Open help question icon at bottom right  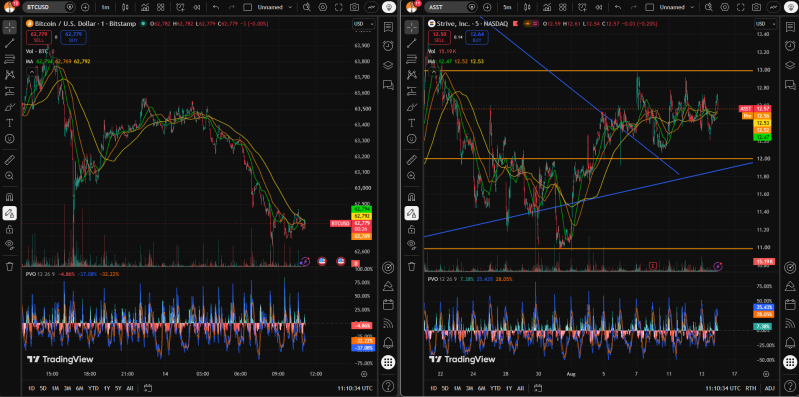point(790,385)
